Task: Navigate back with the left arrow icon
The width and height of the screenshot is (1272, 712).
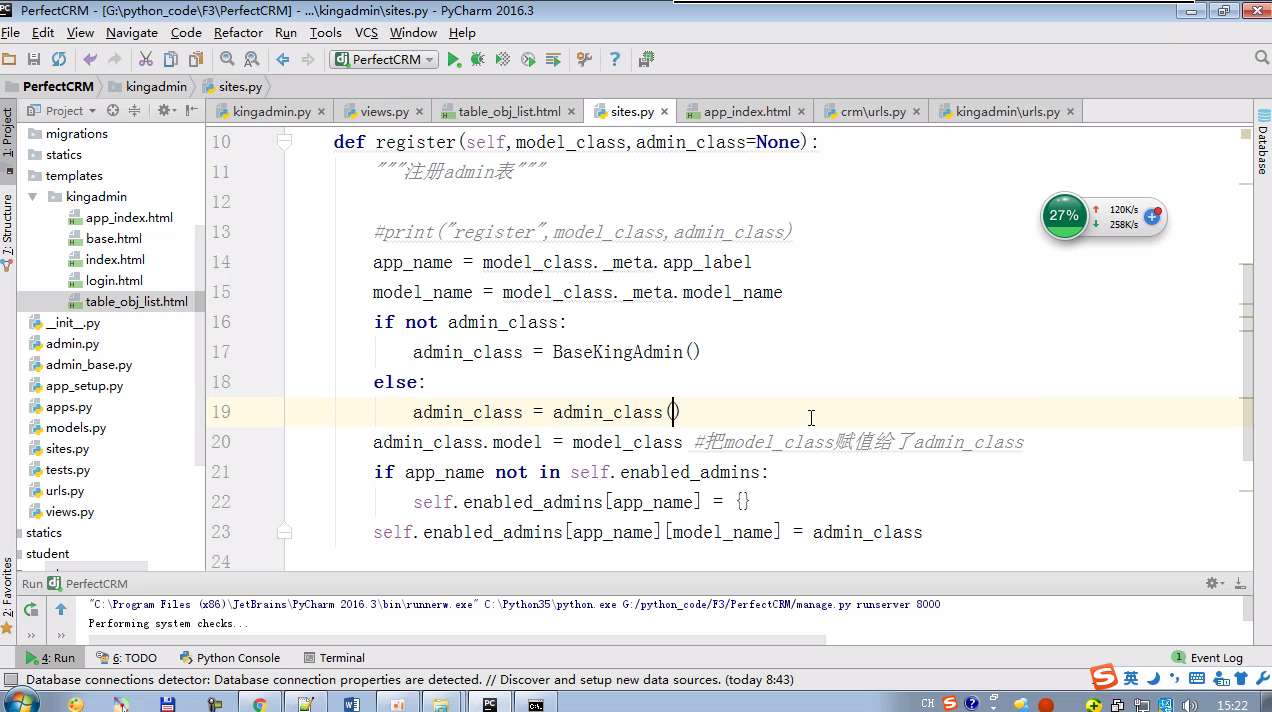Action: (x=283, y=60)
